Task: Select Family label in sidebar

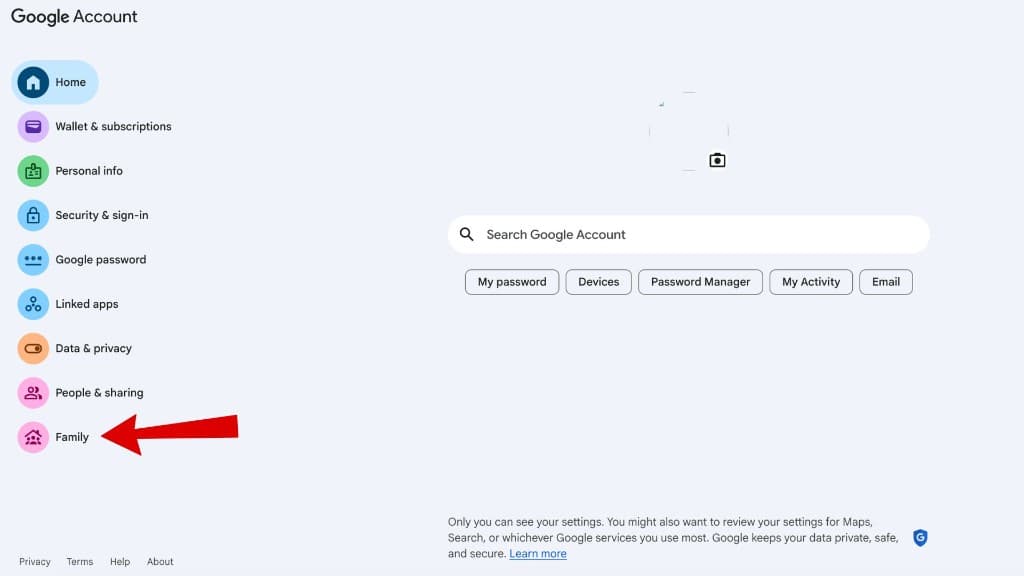Action: [72, 438]
